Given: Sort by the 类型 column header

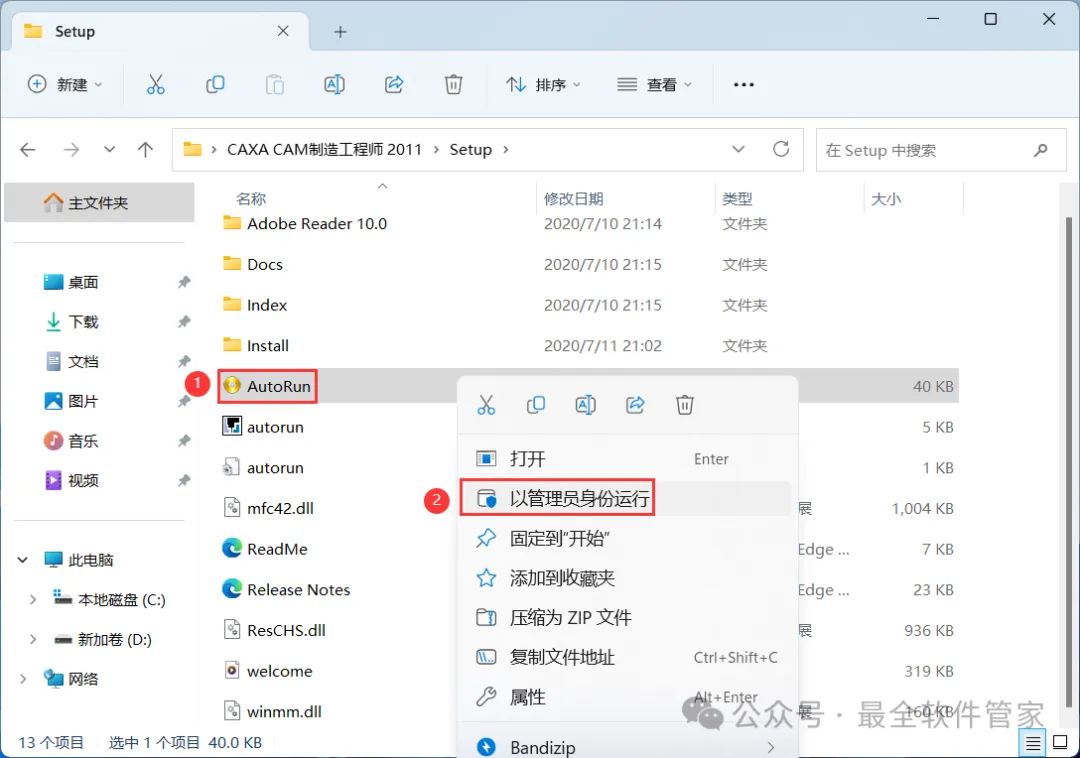Looking at the screenshot, I should click(x=736, y=199).
